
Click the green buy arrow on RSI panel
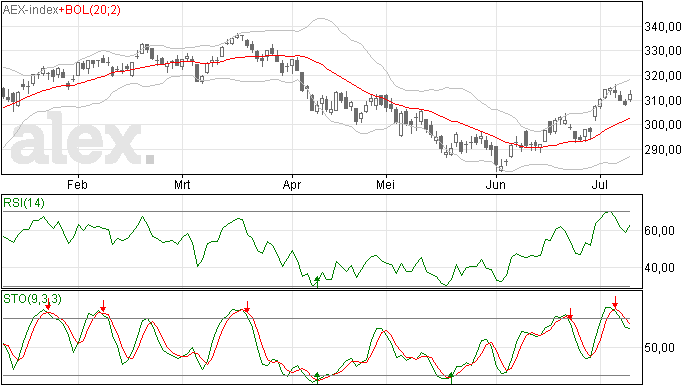317,282
